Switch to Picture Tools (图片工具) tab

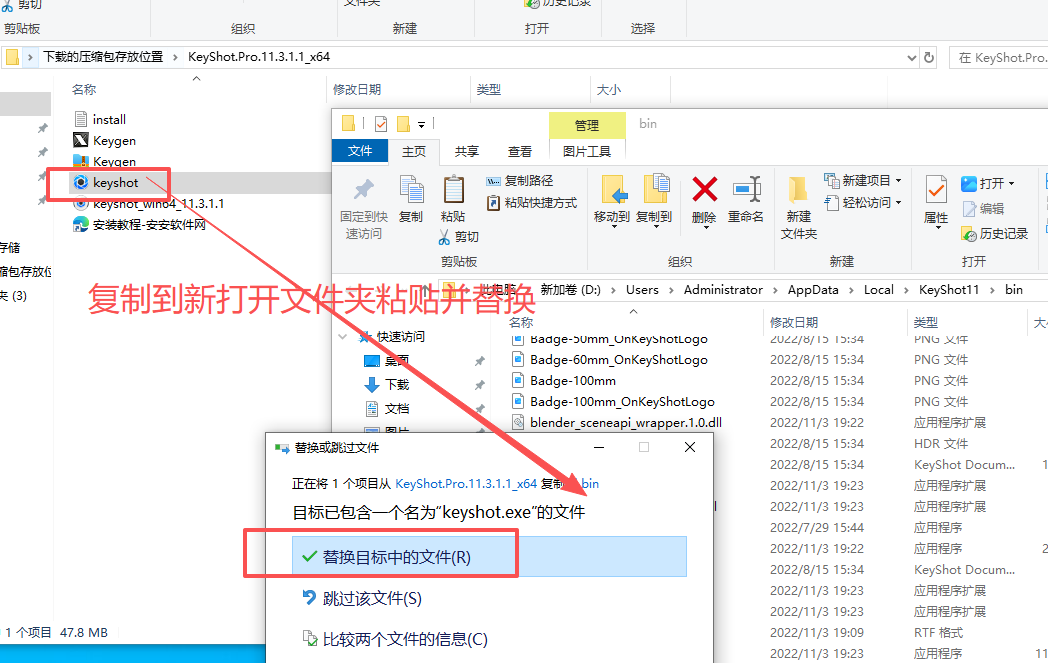click(x=587, y=151)
